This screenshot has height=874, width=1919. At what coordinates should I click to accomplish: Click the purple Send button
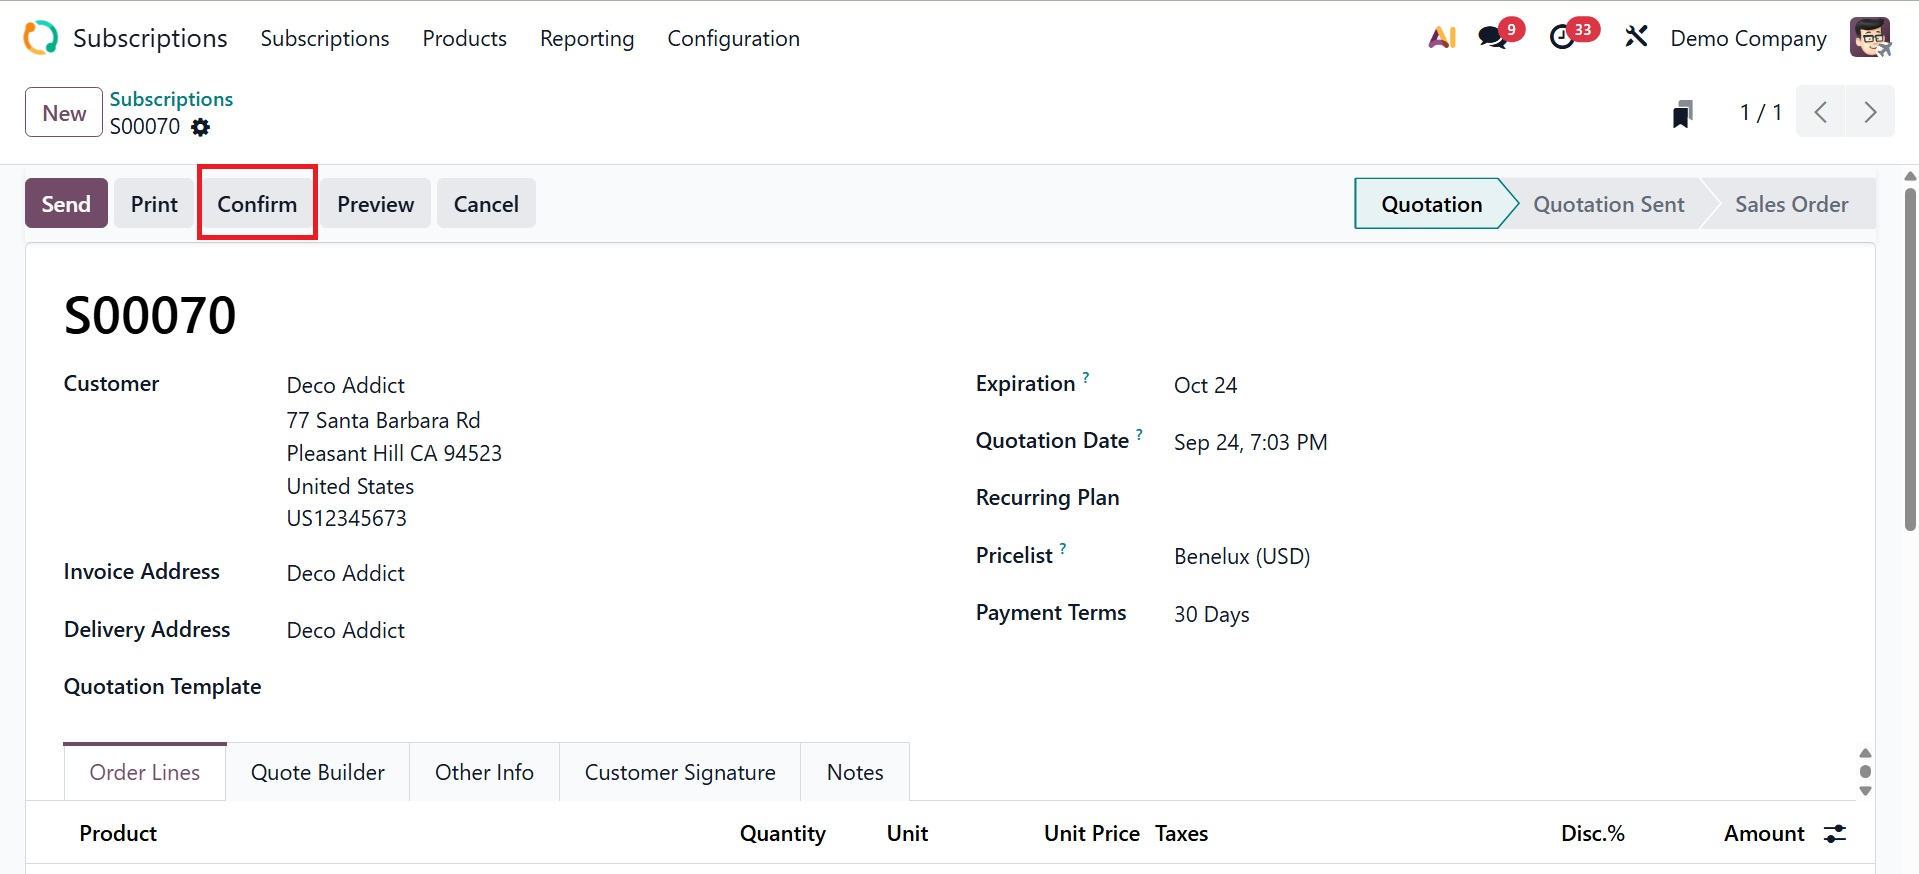click(x=66, y=204)
